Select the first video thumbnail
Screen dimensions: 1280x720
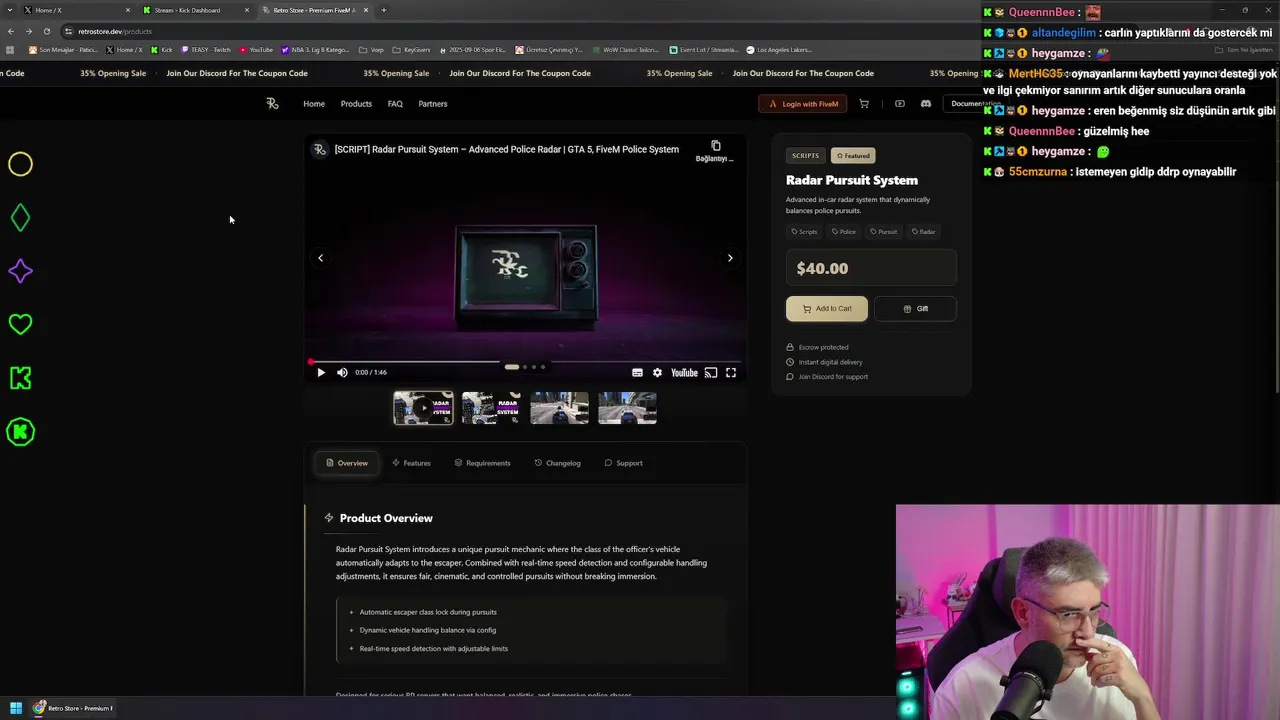[423, 408]
